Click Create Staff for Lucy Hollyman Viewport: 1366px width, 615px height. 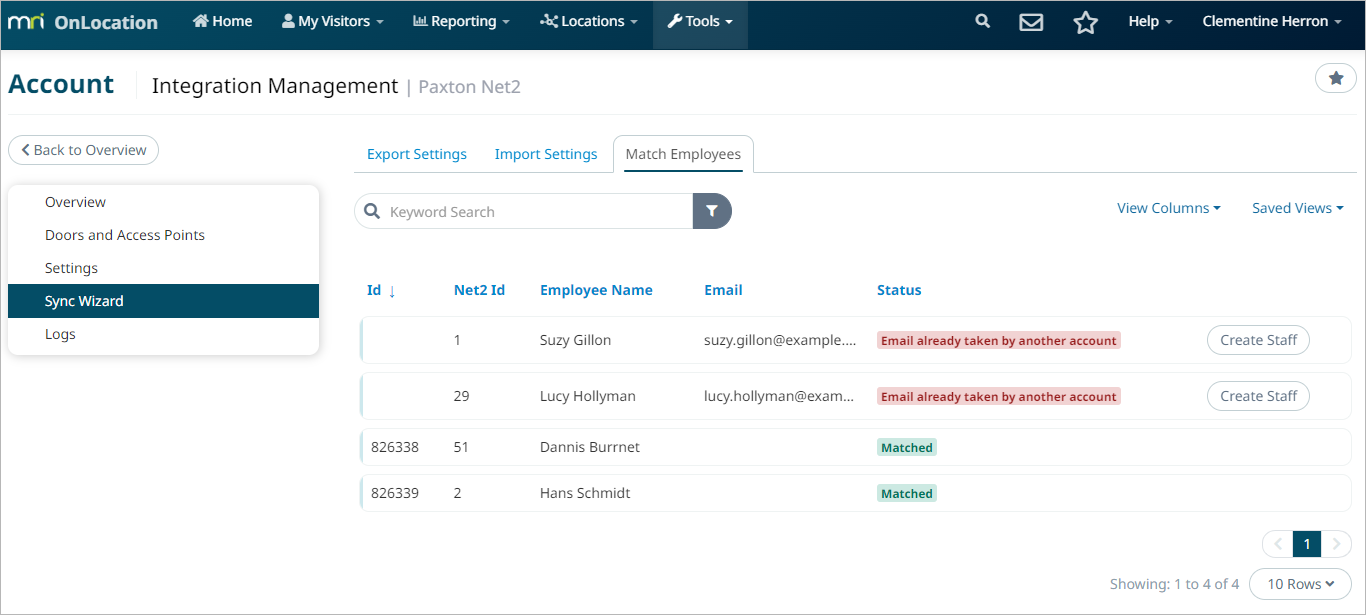pyautogui.click(x=1258, y=396)
